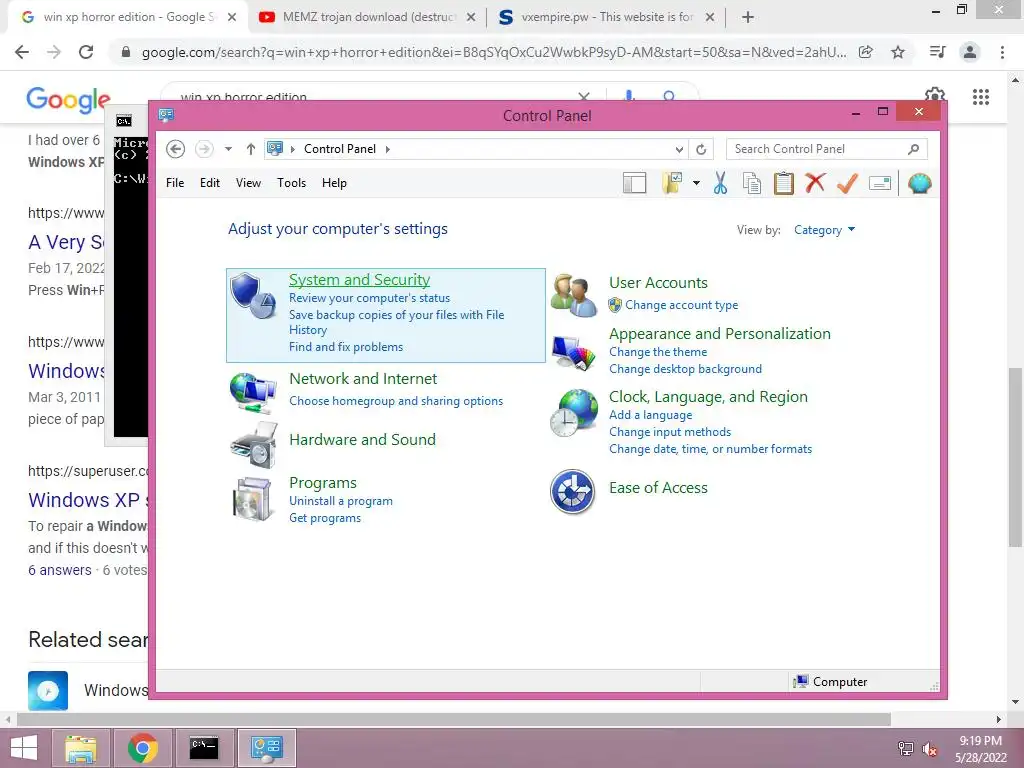The width and height of the screenshot is (1024, 768).
Task: Click the Programs disc box icon
Action: pyautogui.click(x=252, y=500)
